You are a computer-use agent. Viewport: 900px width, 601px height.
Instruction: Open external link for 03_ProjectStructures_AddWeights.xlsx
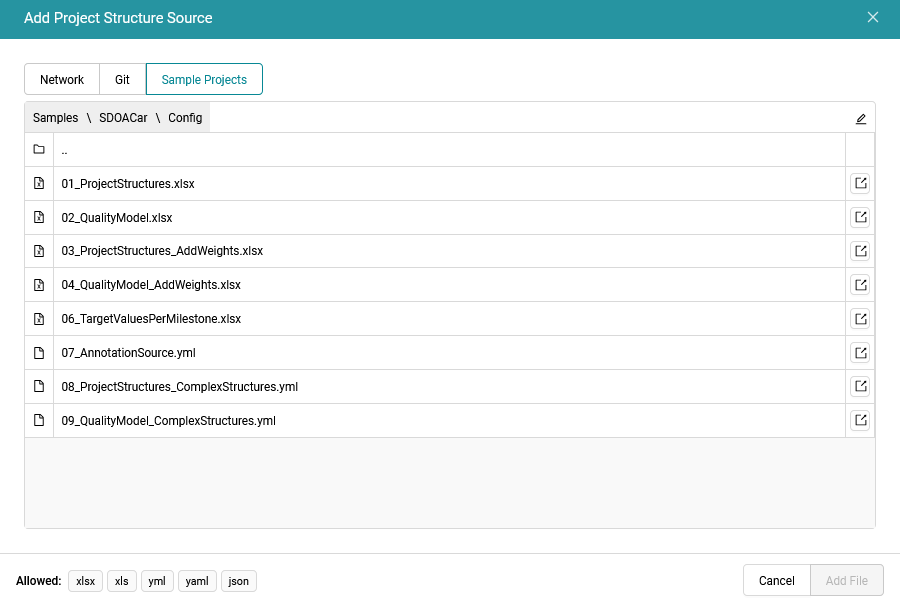tap(860, 251)
